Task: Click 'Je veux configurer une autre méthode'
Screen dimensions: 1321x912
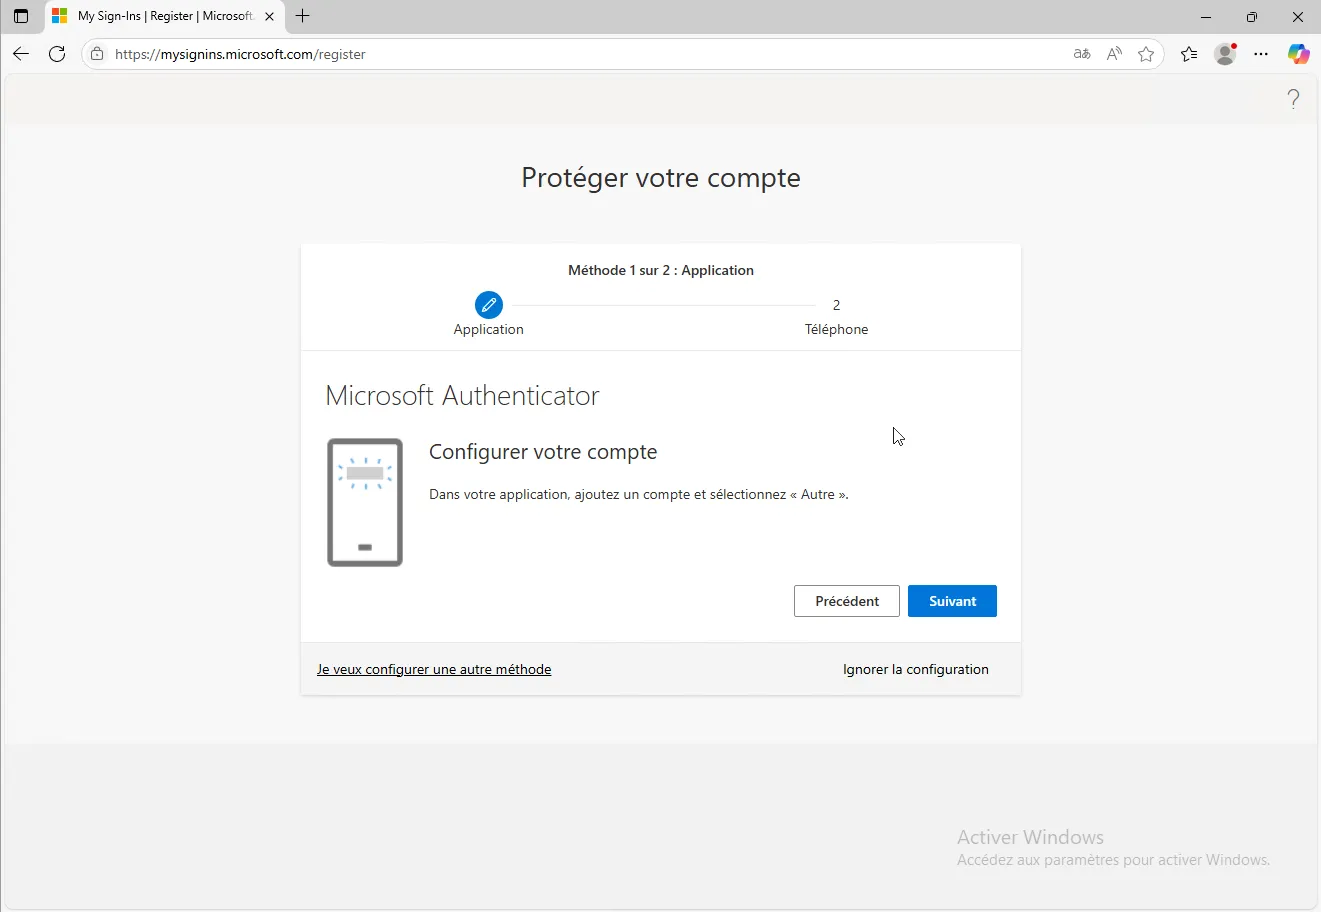Action: tap(434, 669)
